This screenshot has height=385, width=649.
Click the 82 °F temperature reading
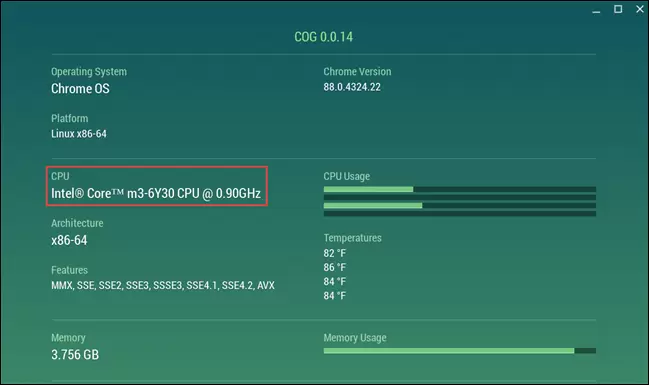pyautogui.click(x=335, y=253)
